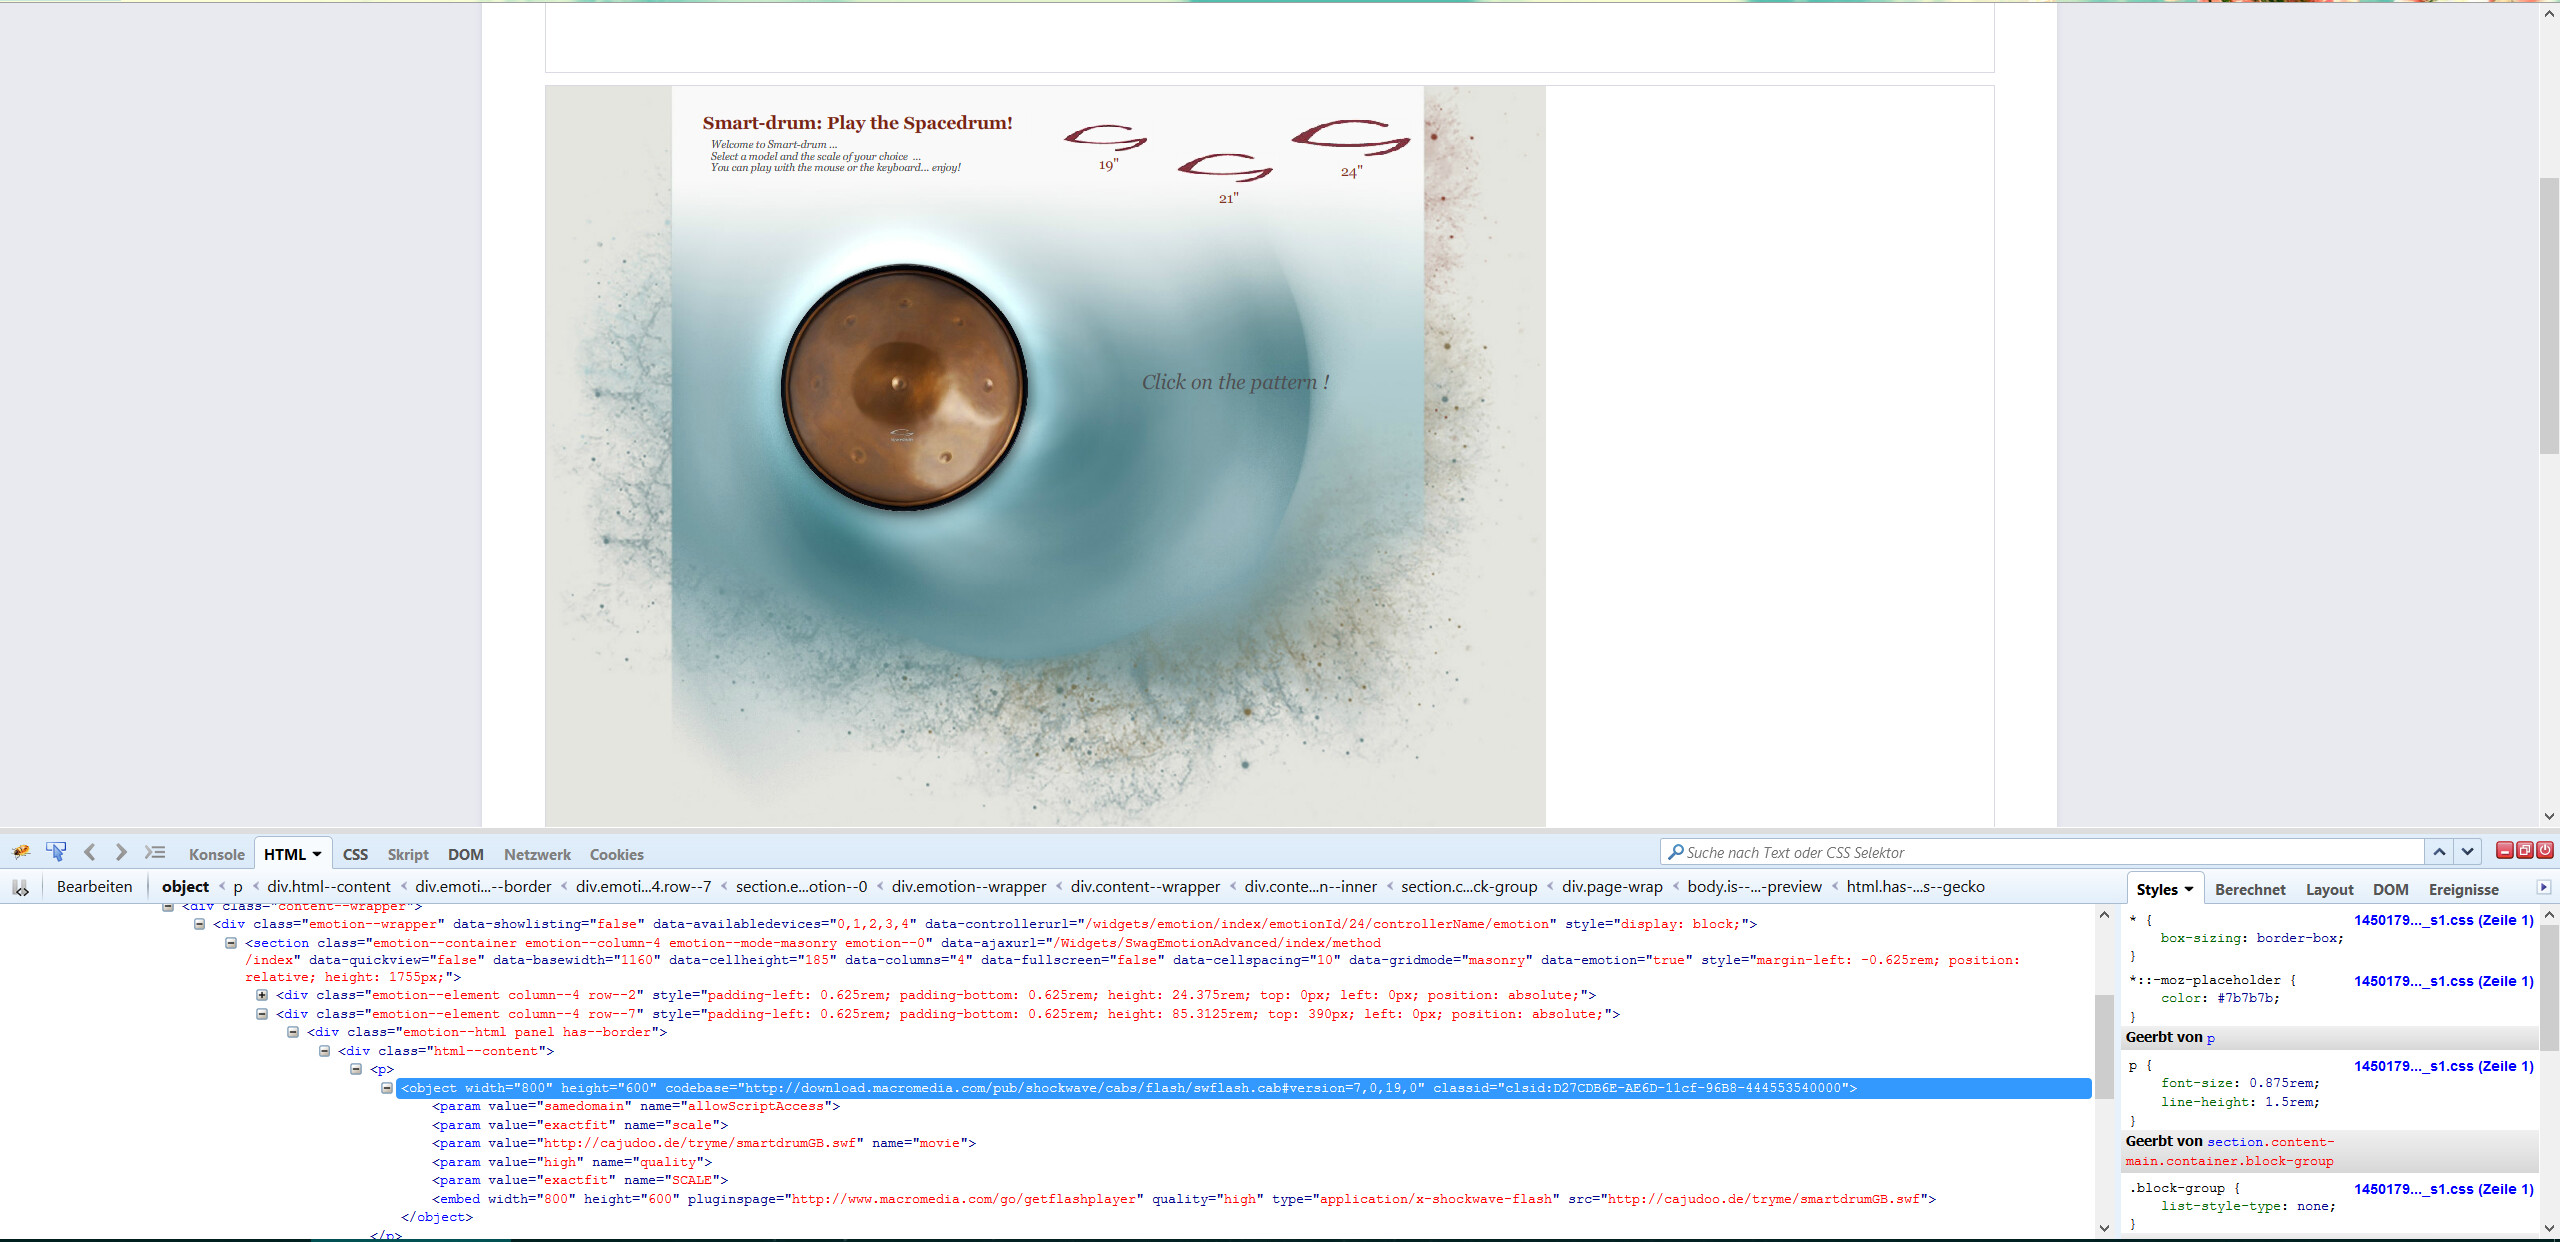This screenshot has height=1242, width=2560.
Task: Collapse the html--content div node
Action: click(x=325, y=1051)
